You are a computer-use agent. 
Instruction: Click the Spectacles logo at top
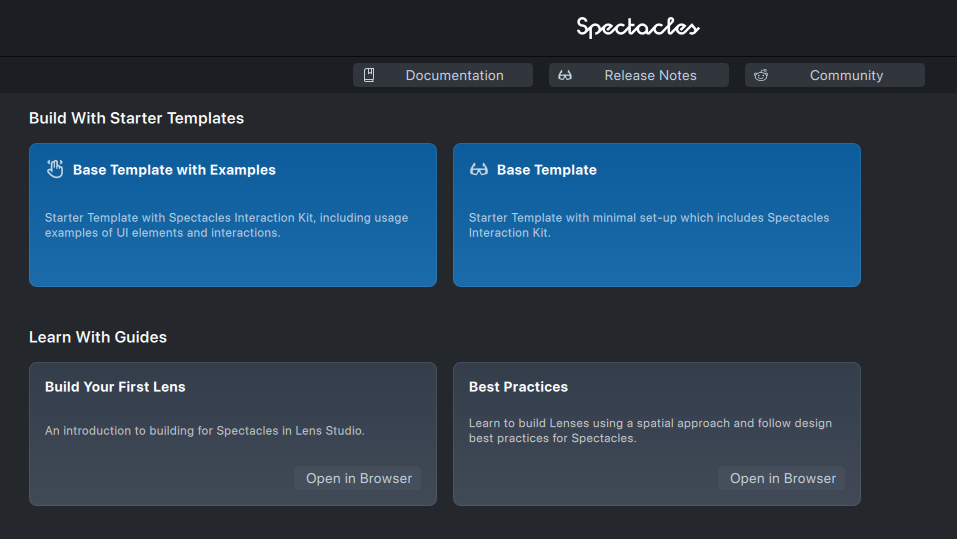click(638, 27)
